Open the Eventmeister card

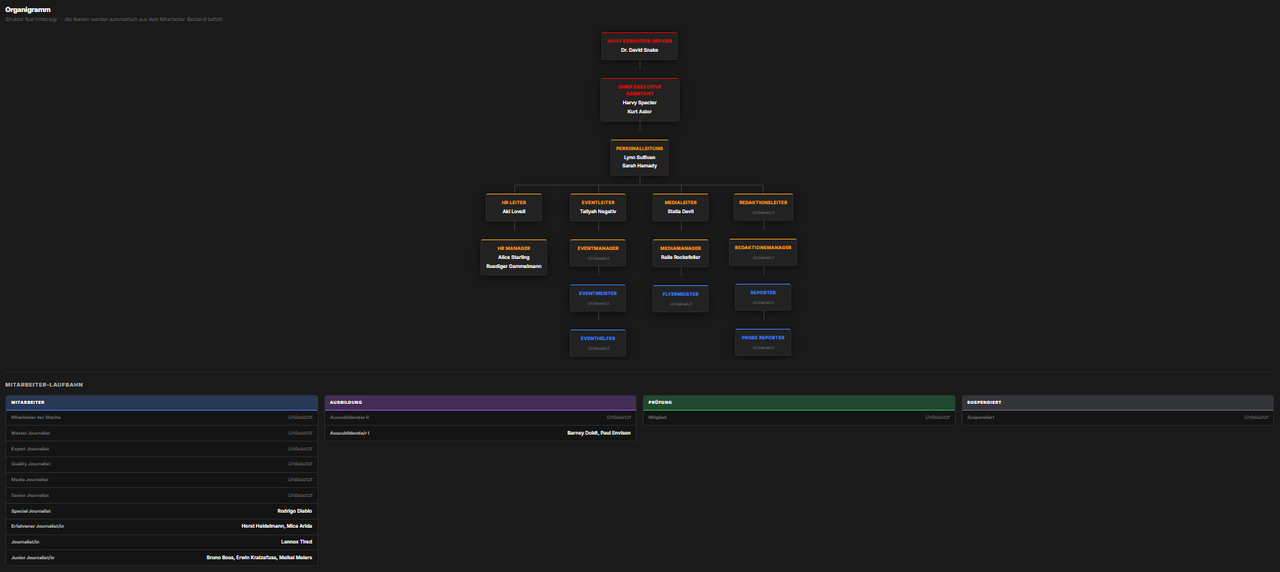(x=598, y=298)
